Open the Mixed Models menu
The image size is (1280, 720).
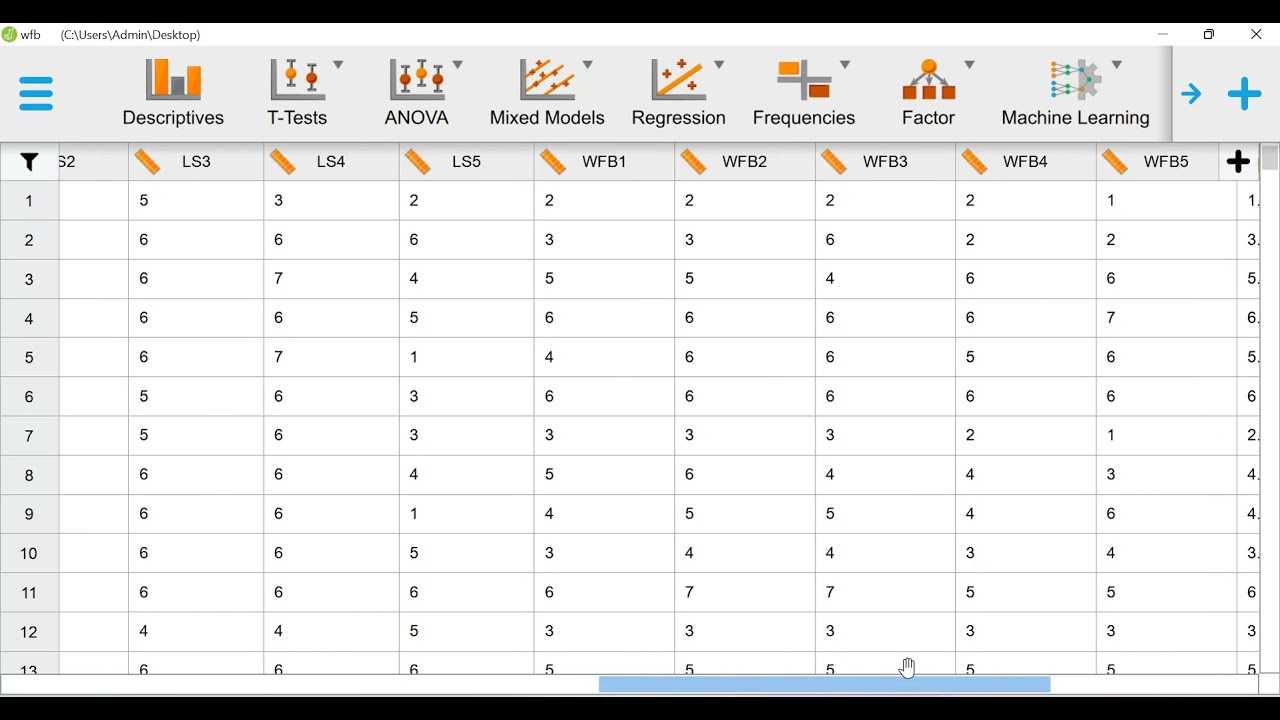point(548,93)
